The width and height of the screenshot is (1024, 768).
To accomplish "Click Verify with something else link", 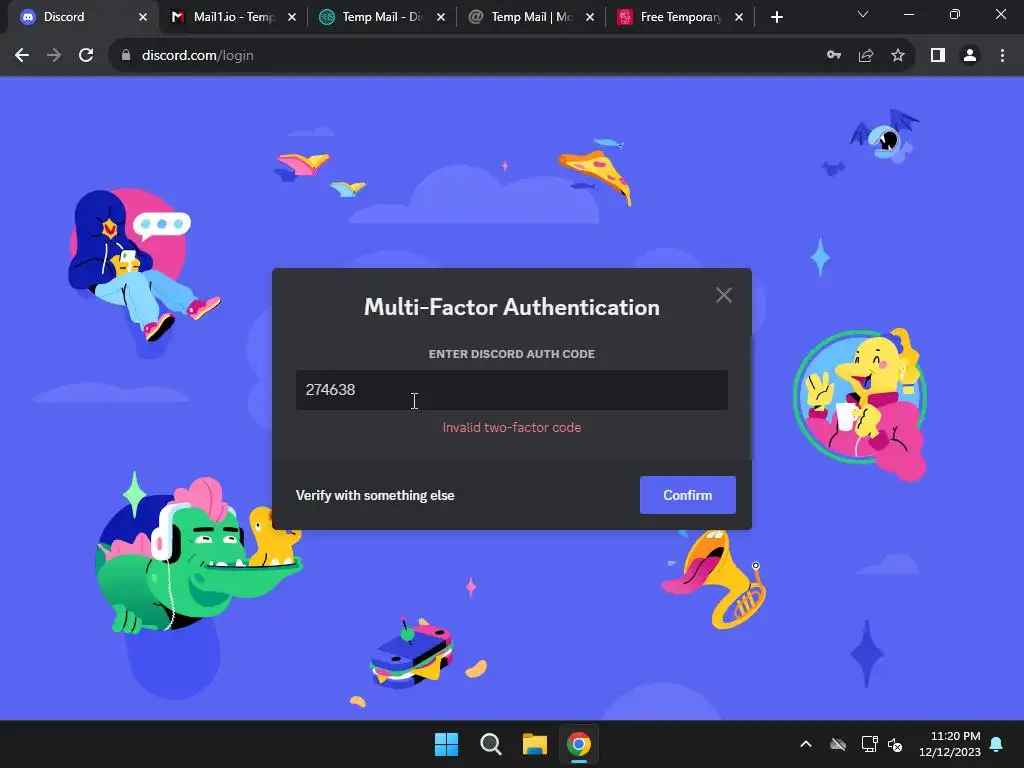I will click(375, 495).
